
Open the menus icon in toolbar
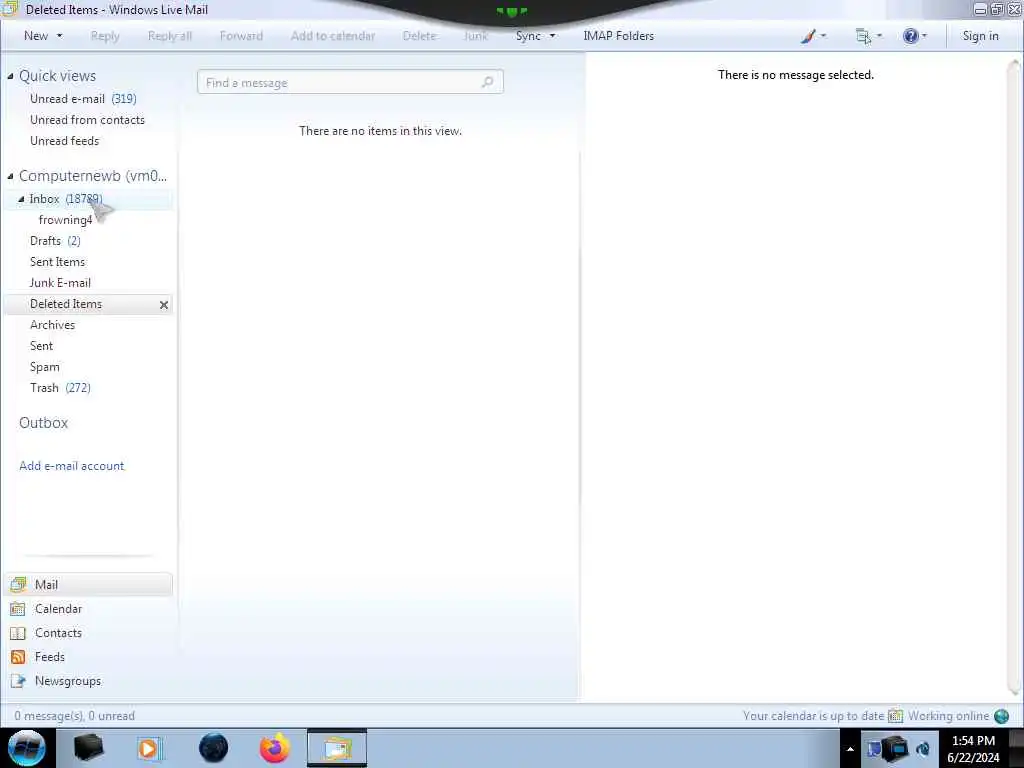[x=863, y=36]
